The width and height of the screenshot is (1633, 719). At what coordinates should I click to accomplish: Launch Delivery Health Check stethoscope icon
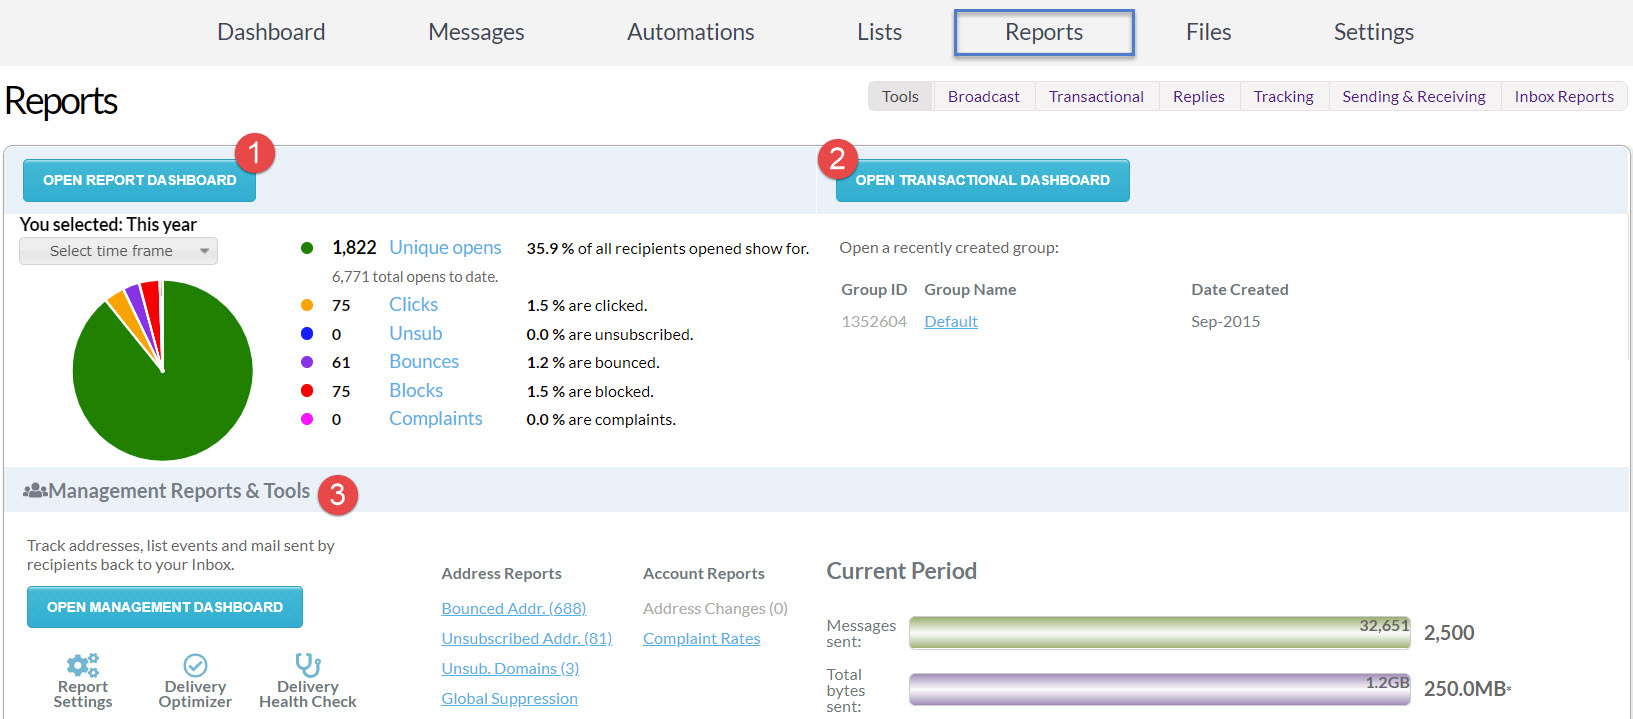[x=307, y=665]
